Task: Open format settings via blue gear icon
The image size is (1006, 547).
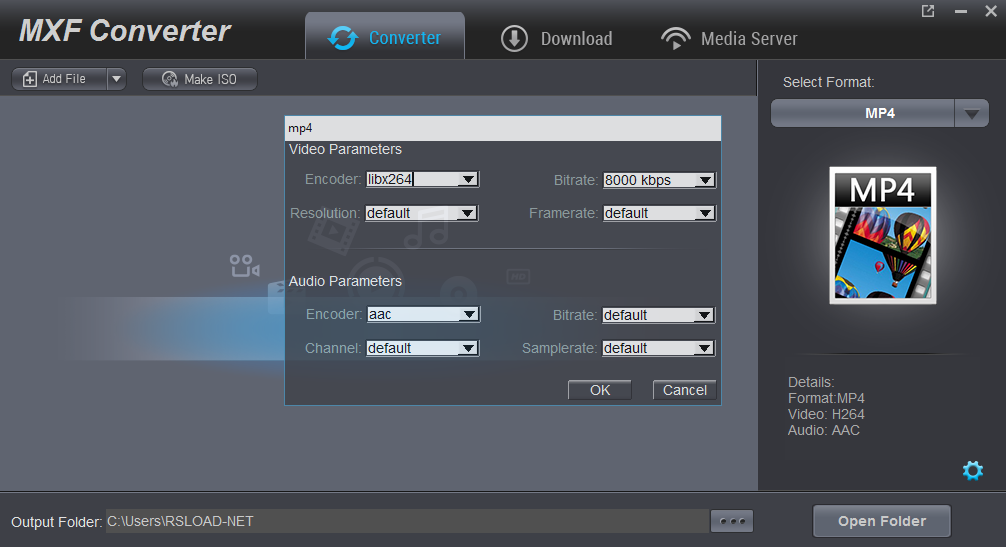Action: click(x=973, y=471)
